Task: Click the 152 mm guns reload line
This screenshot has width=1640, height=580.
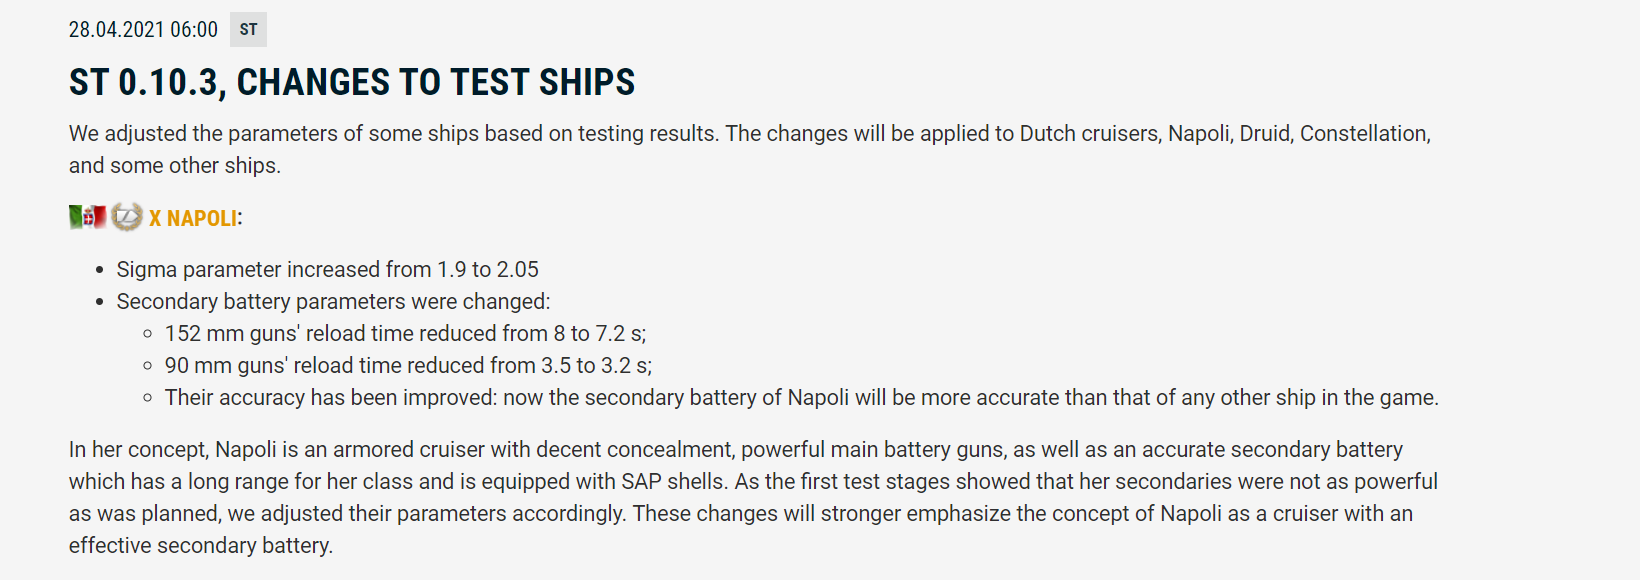Action: click(x=405, y=333)
